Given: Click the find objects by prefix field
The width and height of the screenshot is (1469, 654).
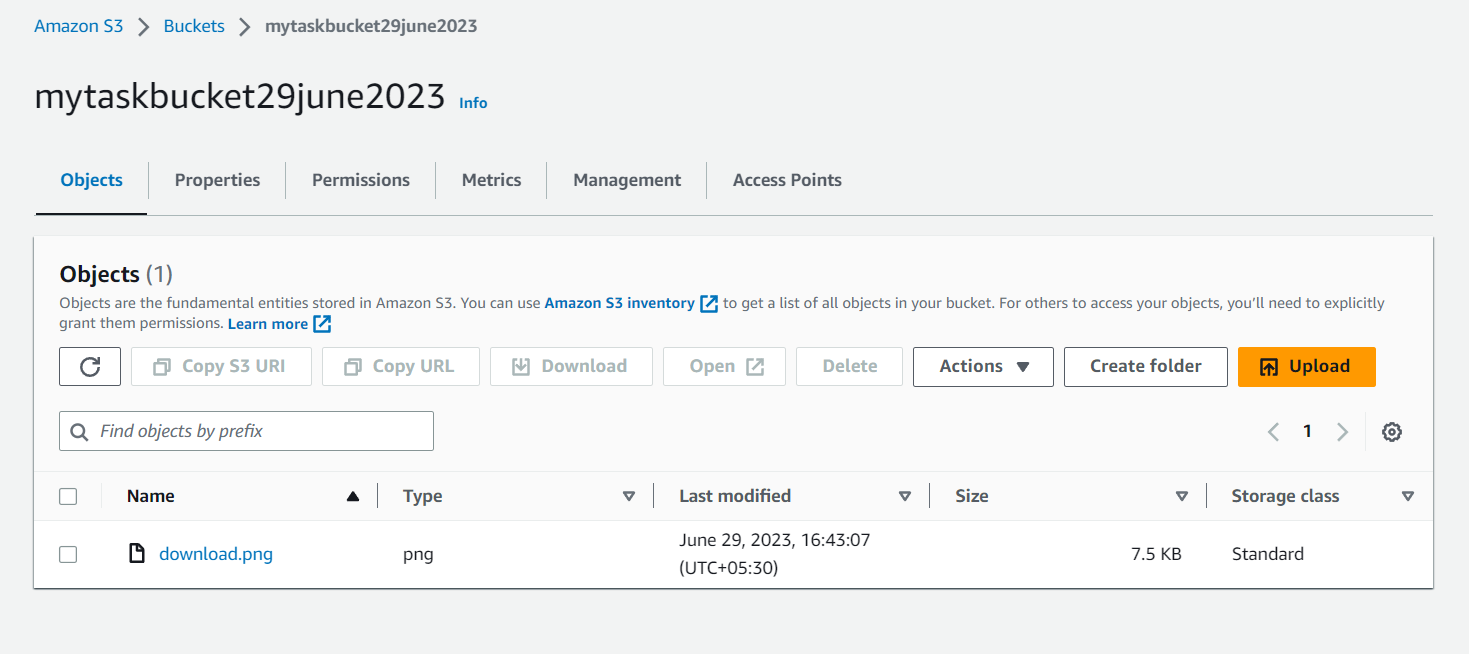Looking at the screenshot, I should pyautogui.click(x=245, y=430).
